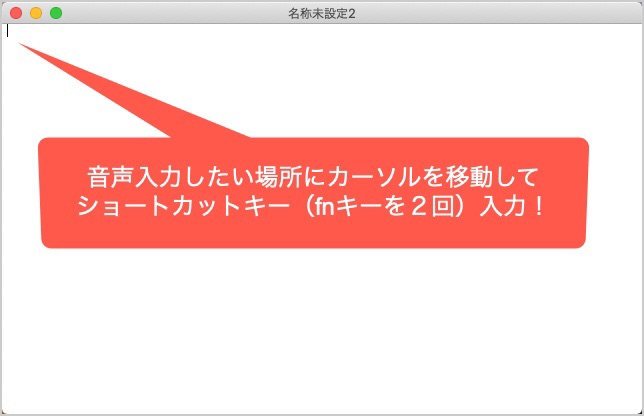
Task: Click the window title 名称未設定2
Action: pos(322,14)
